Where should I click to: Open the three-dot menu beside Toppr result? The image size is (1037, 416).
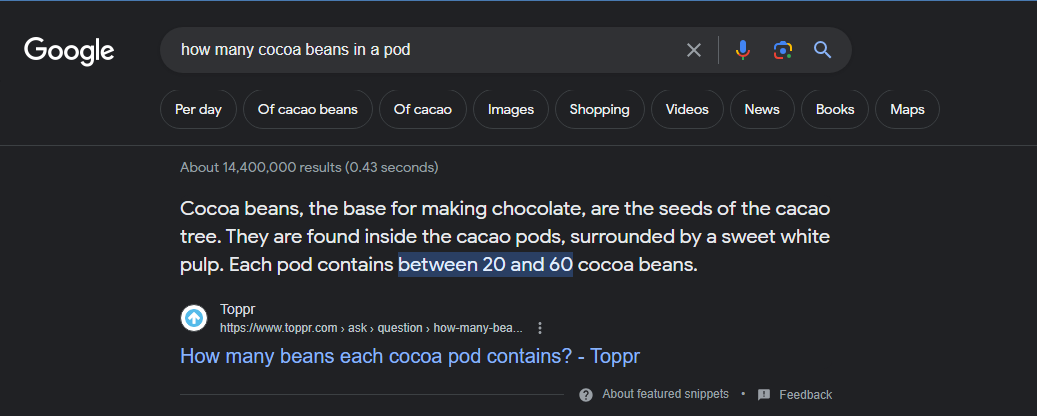540,328
